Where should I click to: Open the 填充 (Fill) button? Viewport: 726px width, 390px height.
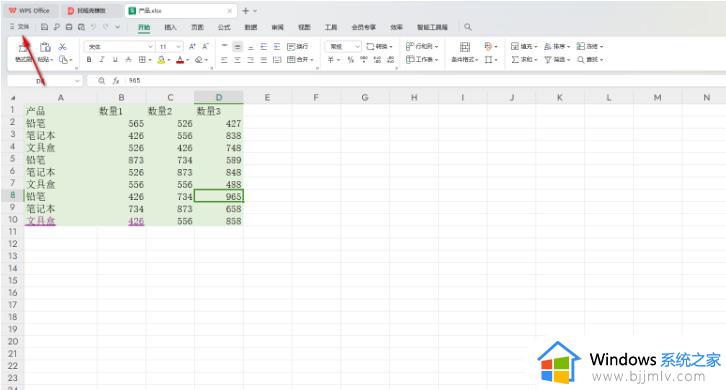click(x=524, y=46)
